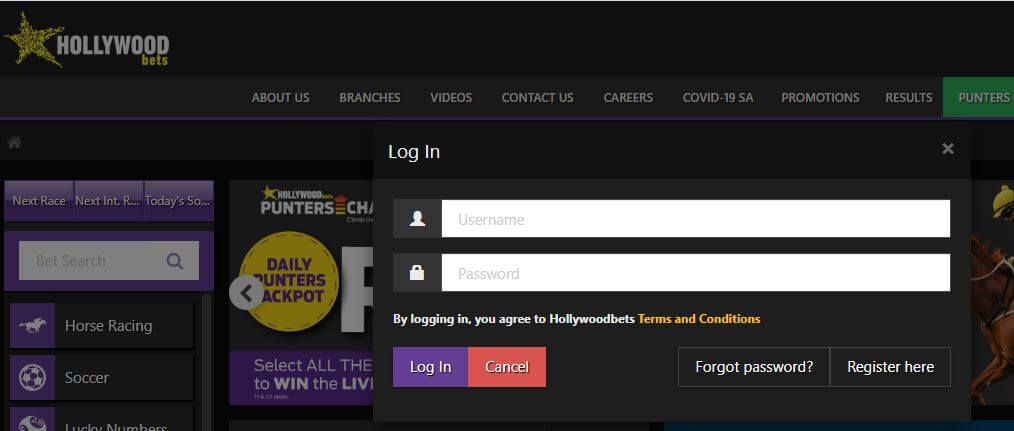Viewport: 1014px width, 431px height.
Task: Open the Horse Racing category label
Action: [x=109, y=326]
